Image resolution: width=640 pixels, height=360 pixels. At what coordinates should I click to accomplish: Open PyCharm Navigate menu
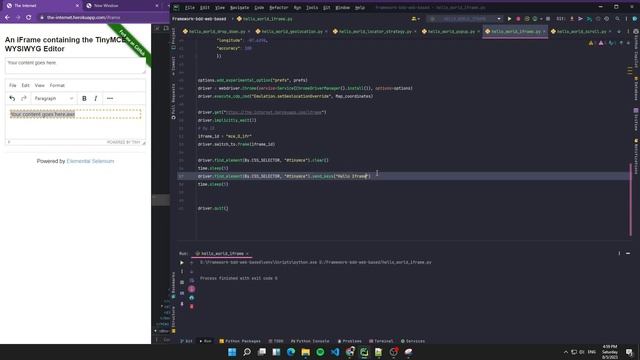tap(239, 7)
